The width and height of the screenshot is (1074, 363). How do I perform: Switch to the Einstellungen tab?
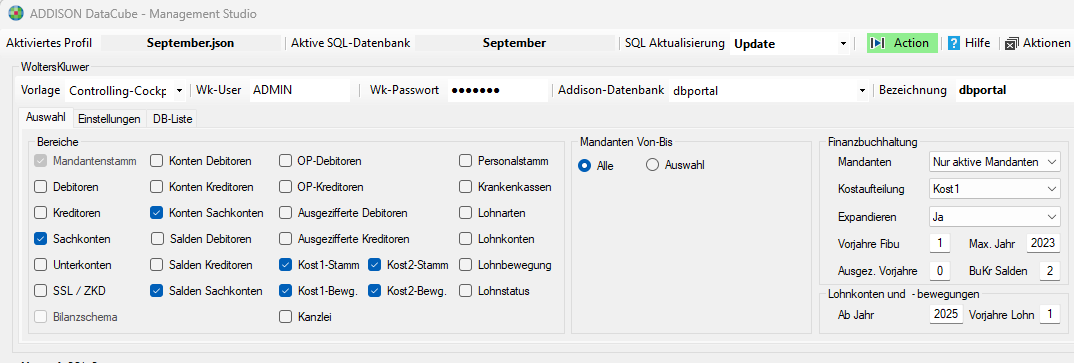(110, 118)
